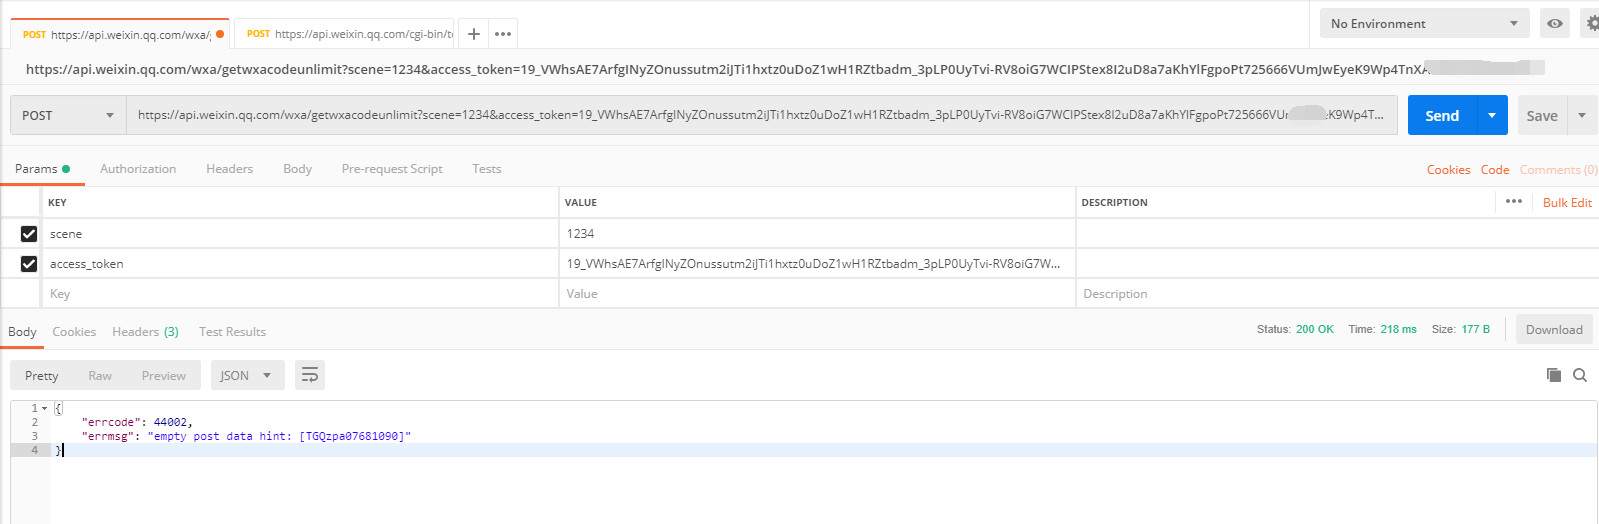
Task: Open response Headers (3) tab
Action: (145, 332)
